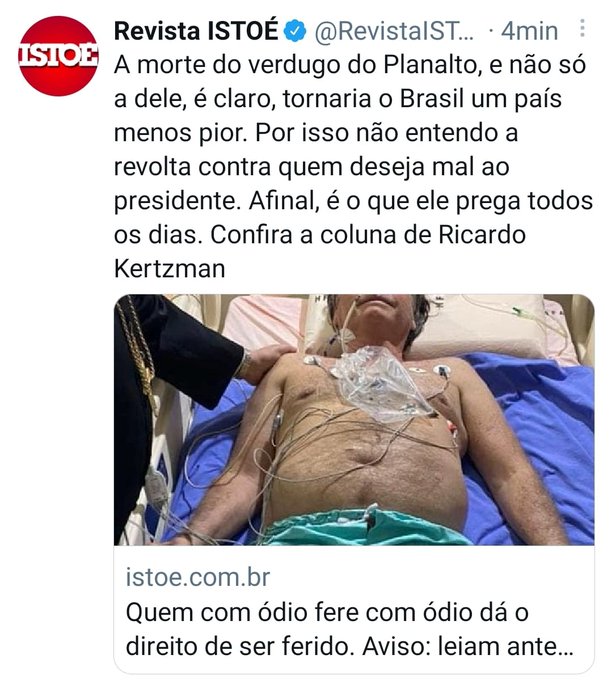612x680 pixels.
Task: Click the white ISTOÉ lettering inside the avatar
Action: pos(58,56)
